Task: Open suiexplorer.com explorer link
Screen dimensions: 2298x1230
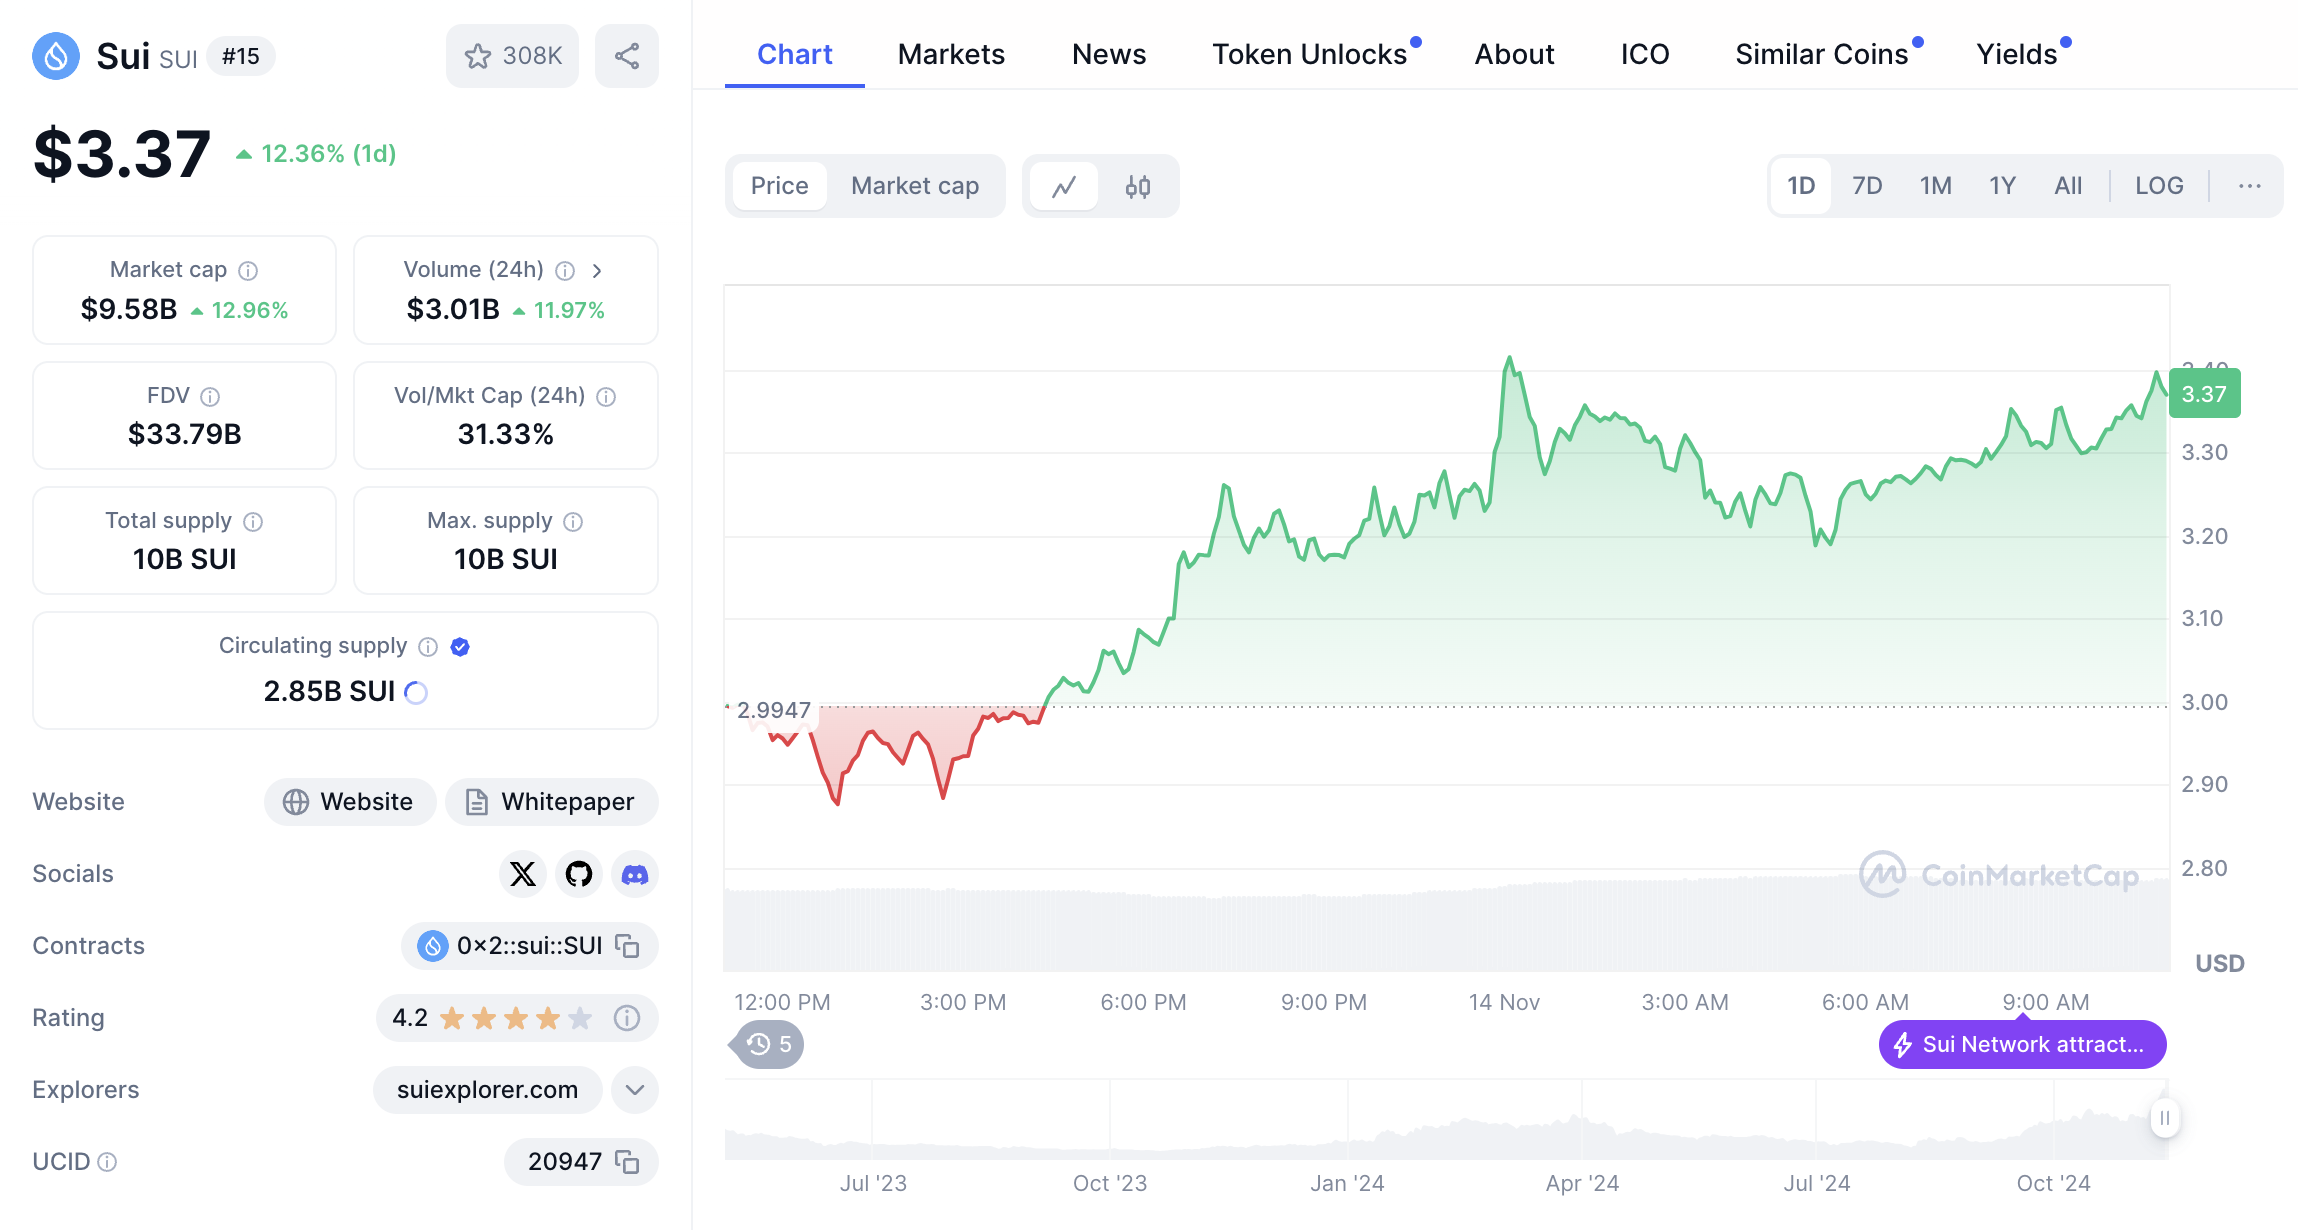Action: point(488,1090)
